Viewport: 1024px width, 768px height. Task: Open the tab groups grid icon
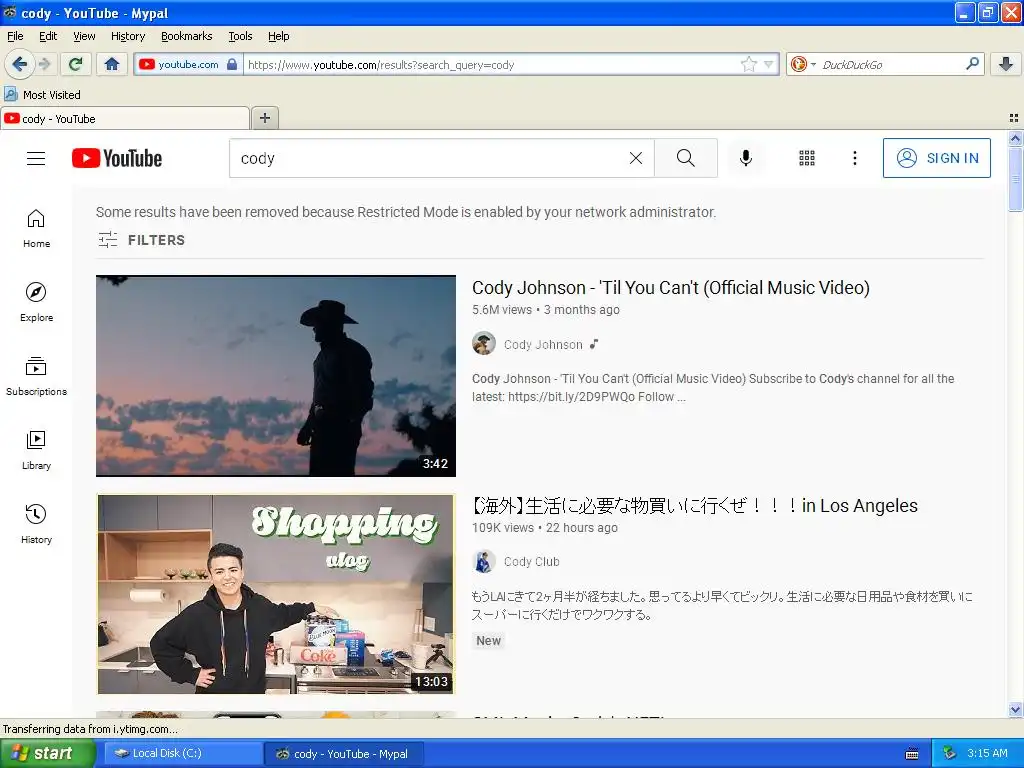[x=1014, y=118]
